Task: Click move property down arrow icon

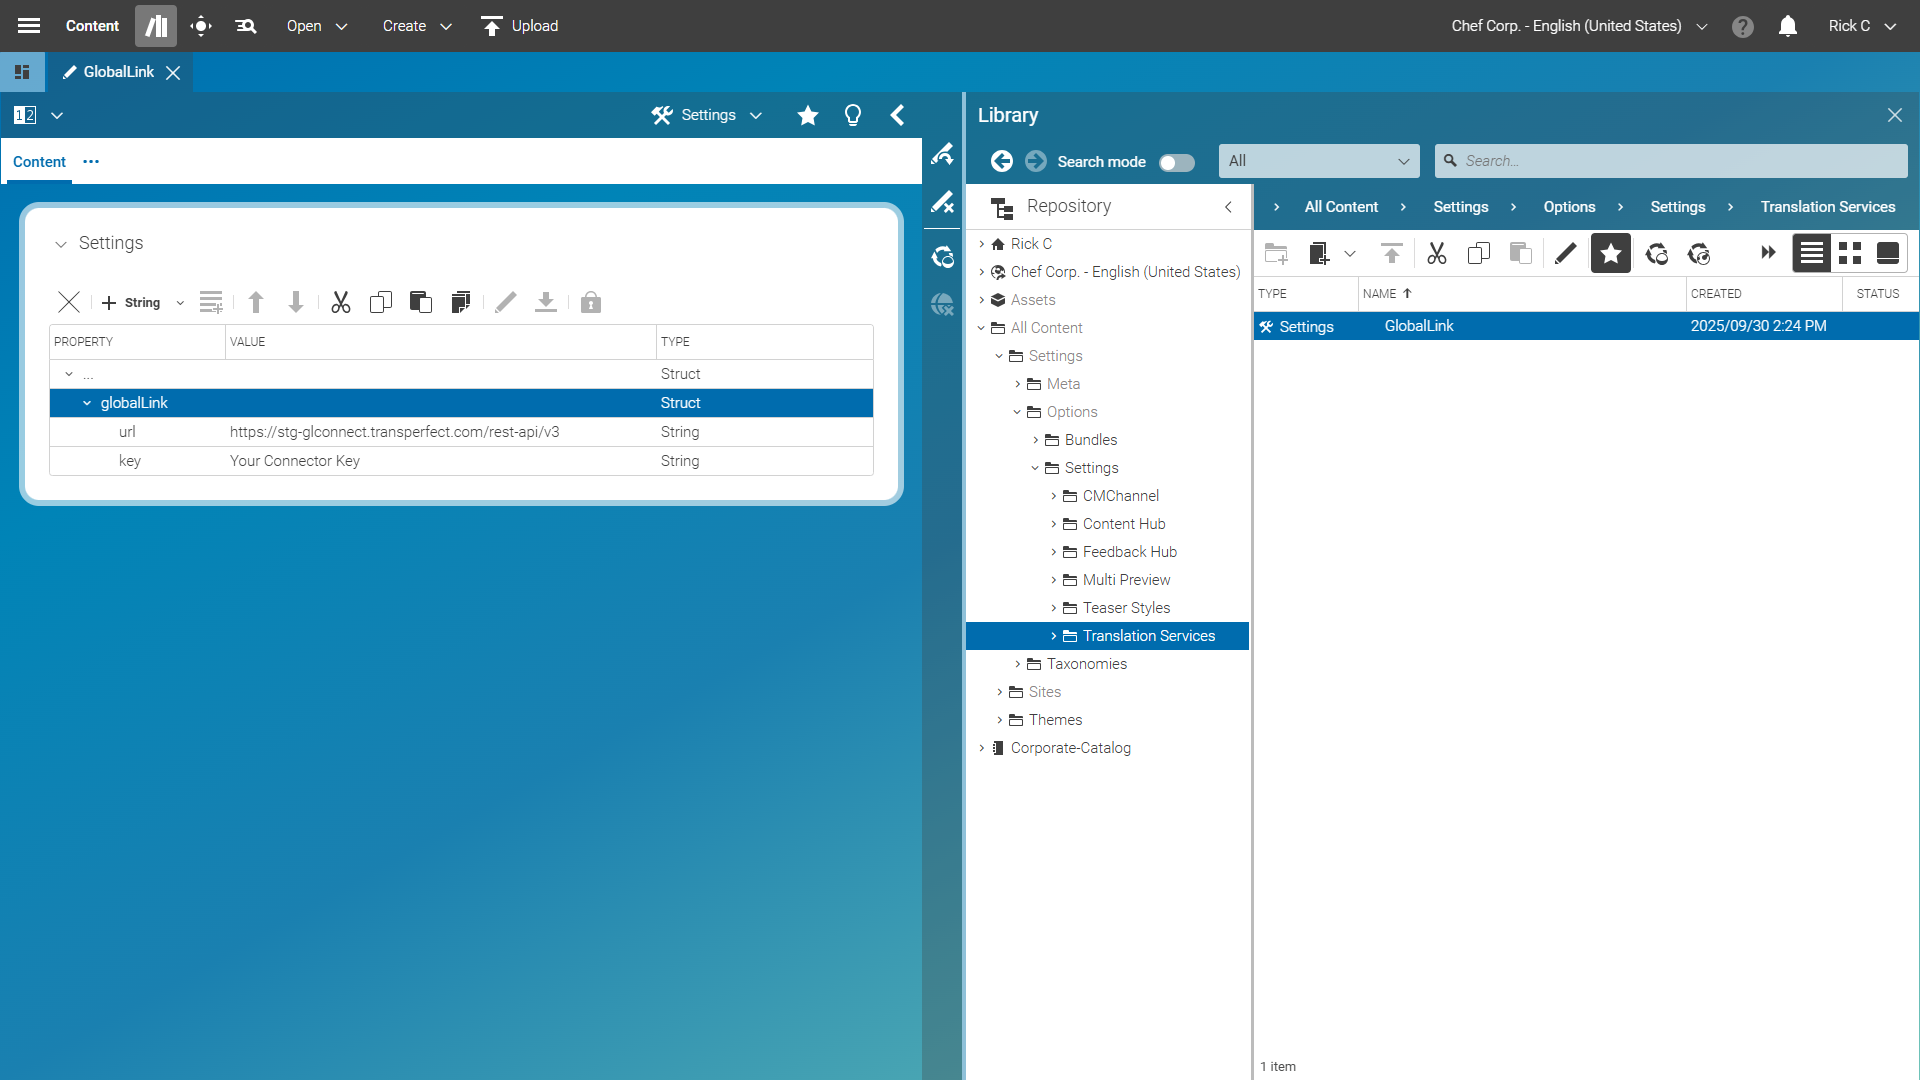Action: [296, 302]
